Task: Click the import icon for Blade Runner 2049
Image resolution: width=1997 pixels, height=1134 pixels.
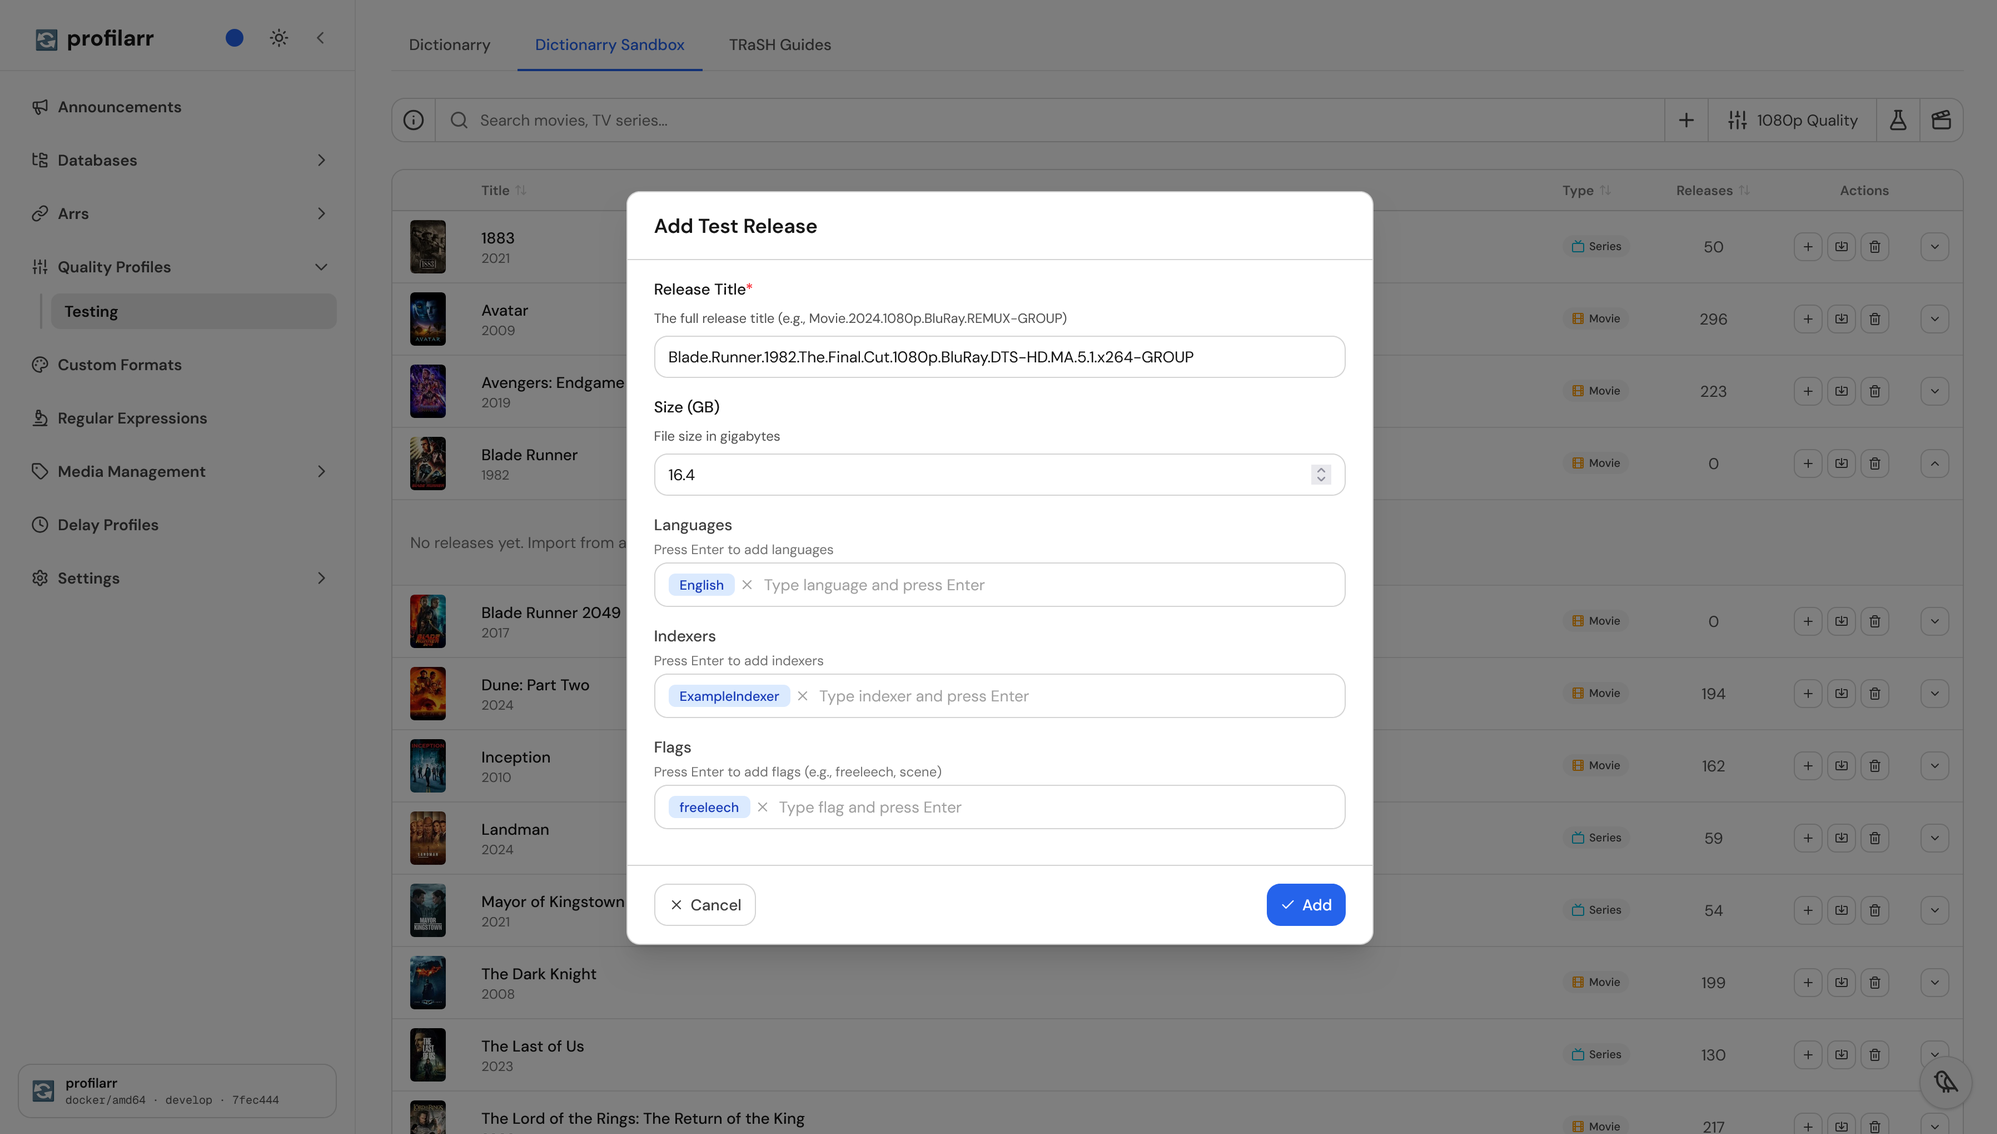Action: [1841, 621]
